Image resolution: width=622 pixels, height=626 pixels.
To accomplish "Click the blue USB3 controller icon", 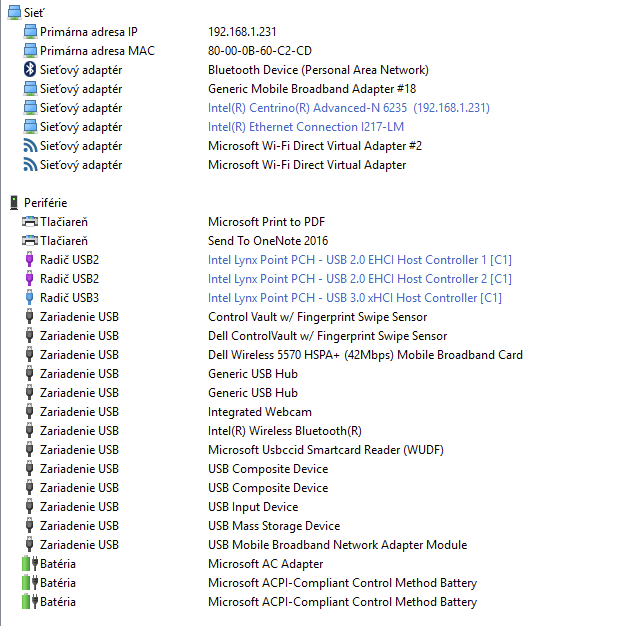I will [30, 298].
